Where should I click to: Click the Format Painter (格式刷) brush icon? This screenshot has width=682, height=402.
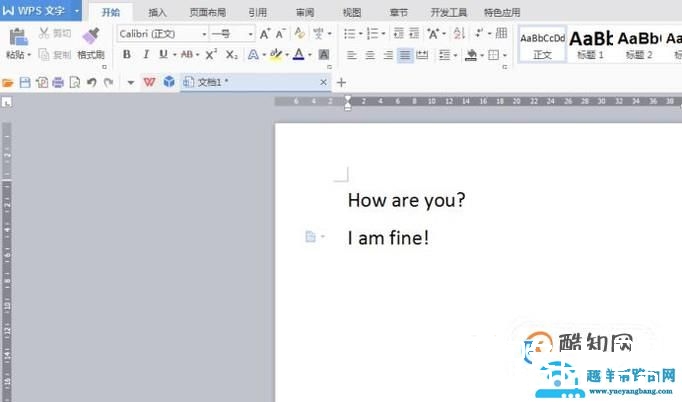90,36
